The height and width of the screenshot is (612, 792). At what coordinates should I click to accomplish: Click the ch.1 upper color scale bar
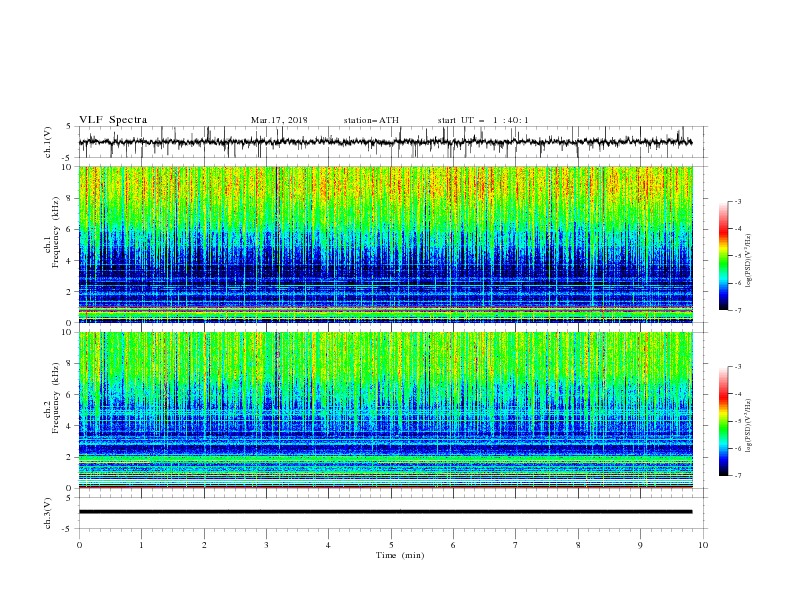tap(723, 256)
